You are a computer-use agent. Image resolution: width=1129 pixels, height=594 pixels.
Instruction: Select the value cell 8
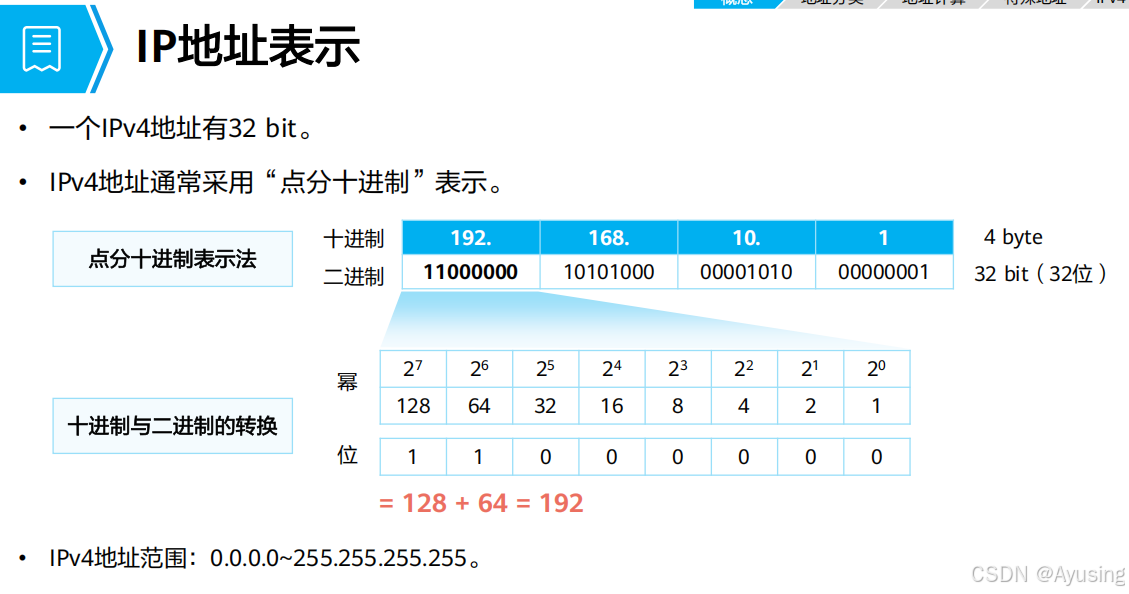(x=678, y=406)
